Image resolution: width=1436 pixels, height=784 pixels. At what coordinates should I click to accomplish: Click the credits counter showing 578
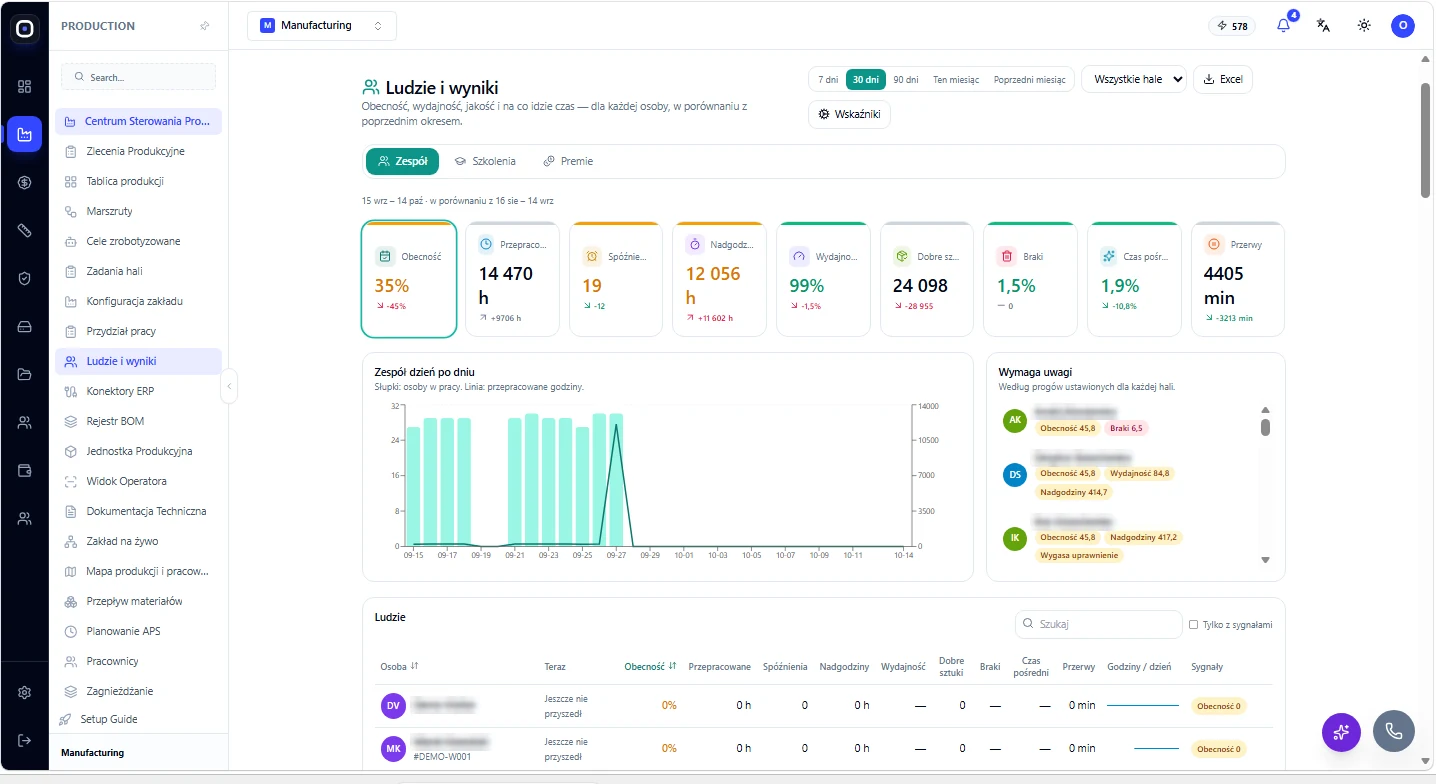(1232, 26)
